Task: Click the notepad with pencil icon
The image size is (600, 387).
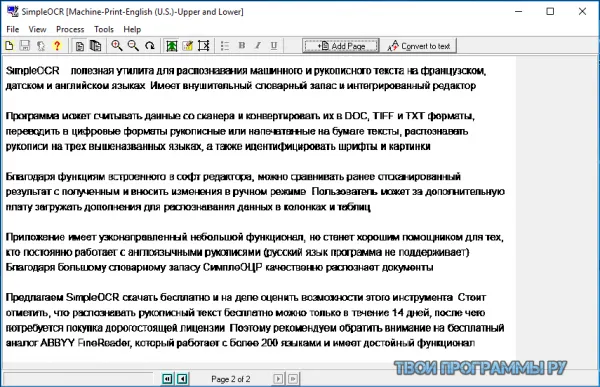Action: tap(188, 46)
